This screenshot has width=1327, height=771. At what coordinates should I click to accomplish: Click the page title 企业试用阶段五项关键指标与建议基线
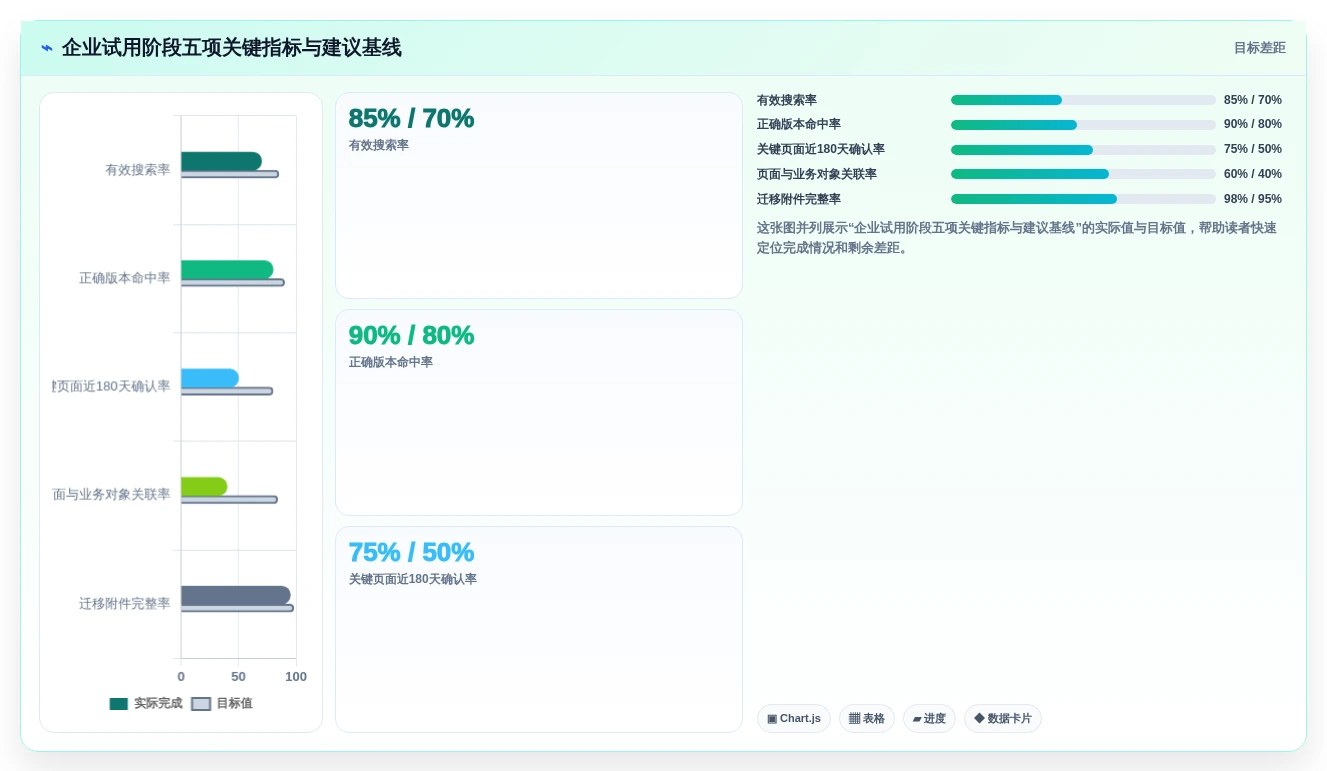point(232,48)
